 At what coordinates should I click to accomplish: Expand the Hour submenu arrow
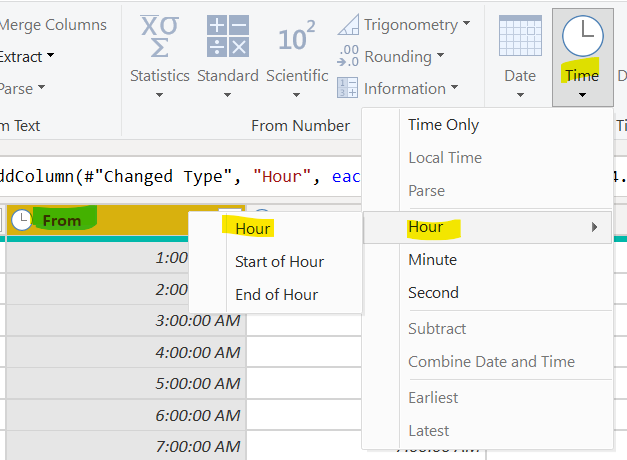595,227
